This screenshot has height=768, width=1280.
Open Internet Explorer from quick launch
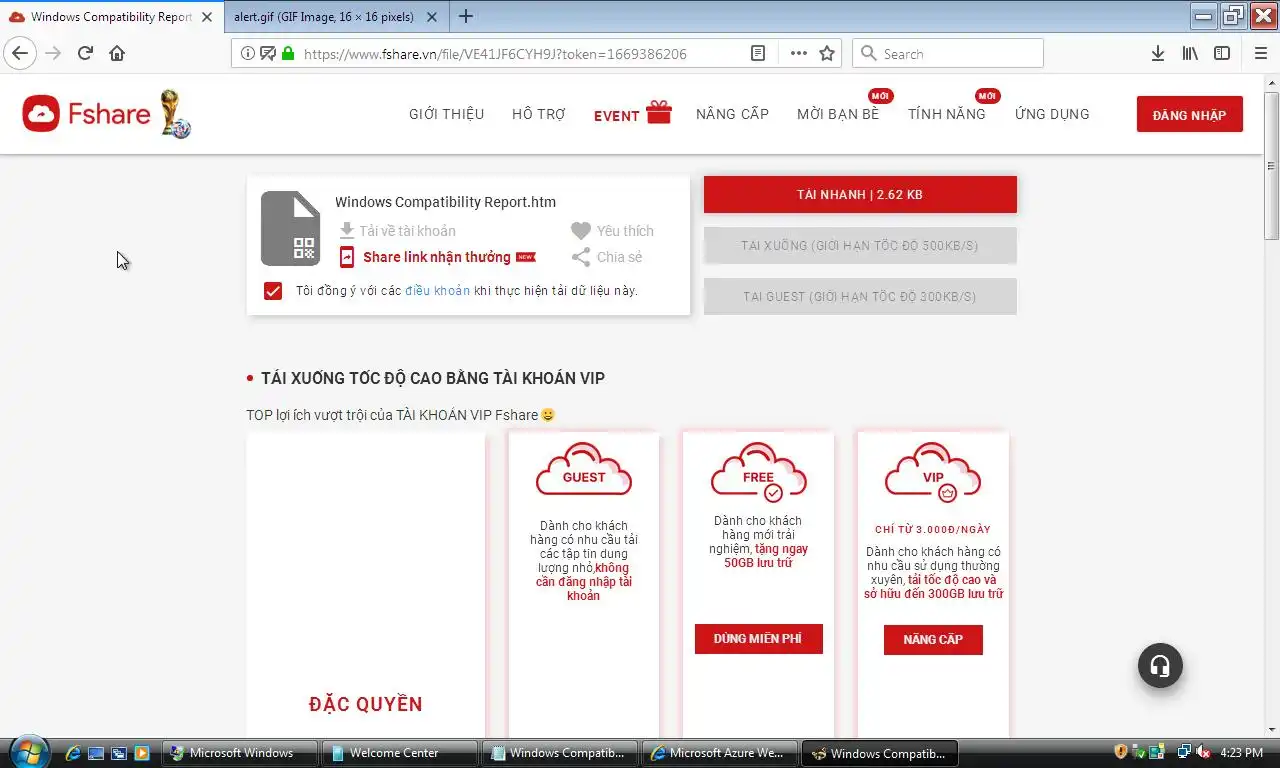coord(74,753)
